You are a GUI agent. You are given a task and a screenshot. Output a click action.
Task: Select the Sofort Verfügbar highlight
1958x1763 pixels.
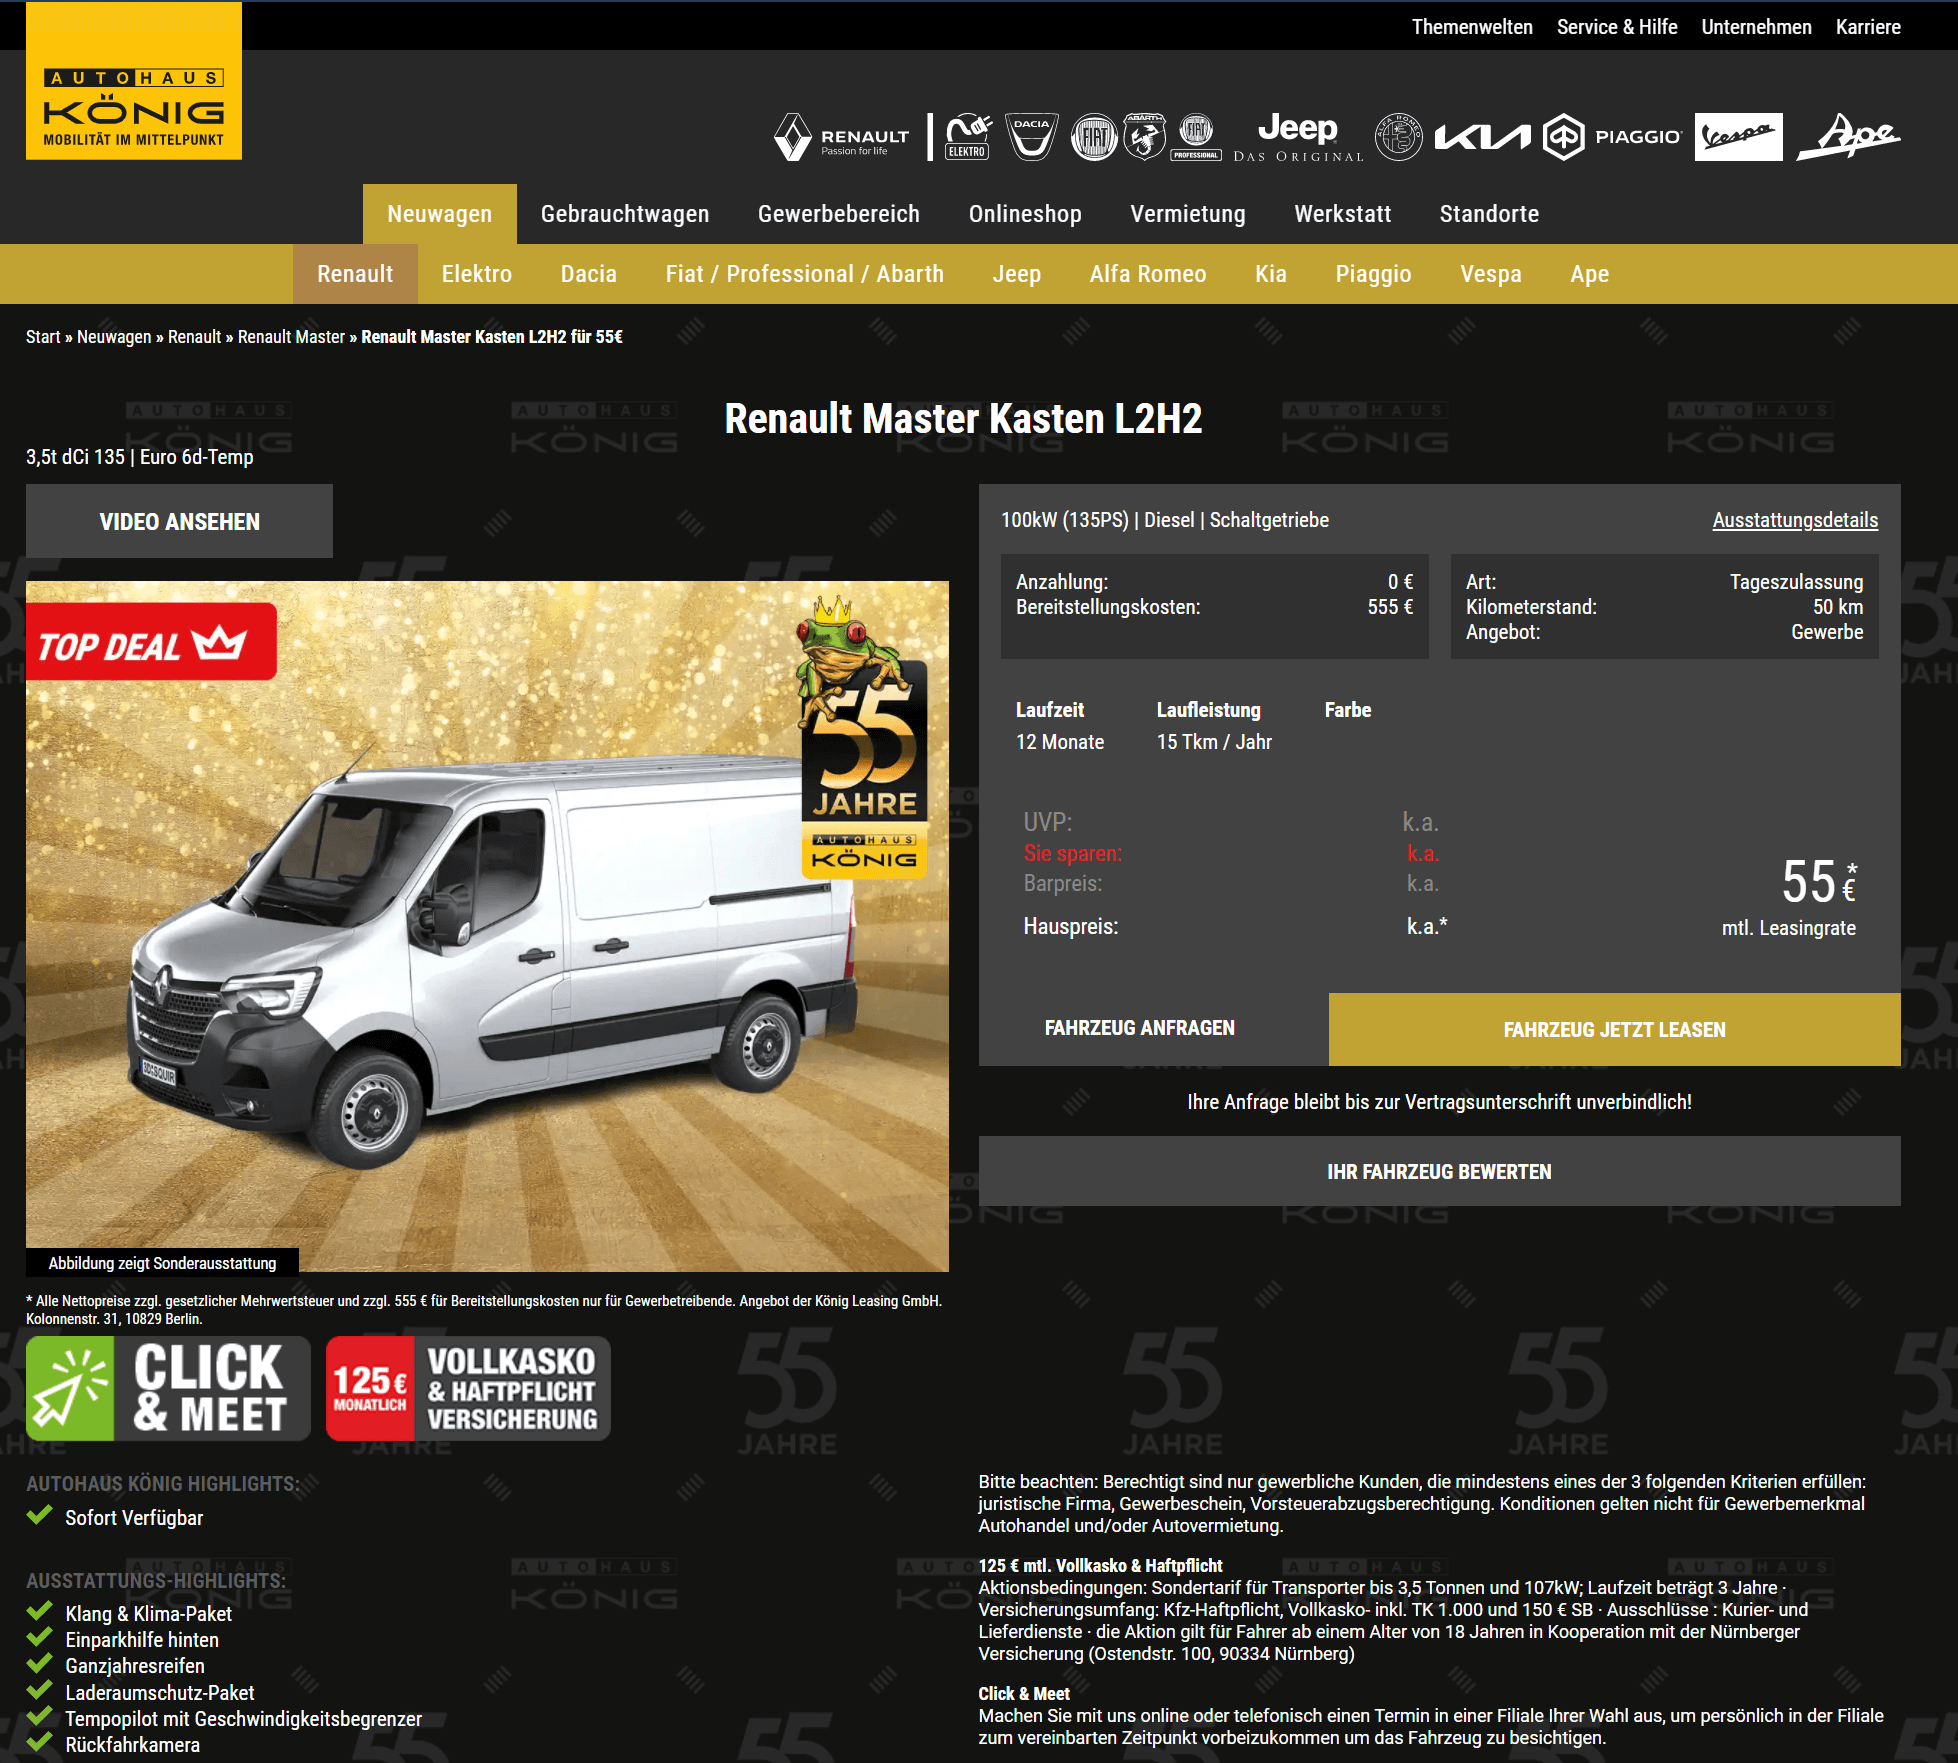(134, 1518)
